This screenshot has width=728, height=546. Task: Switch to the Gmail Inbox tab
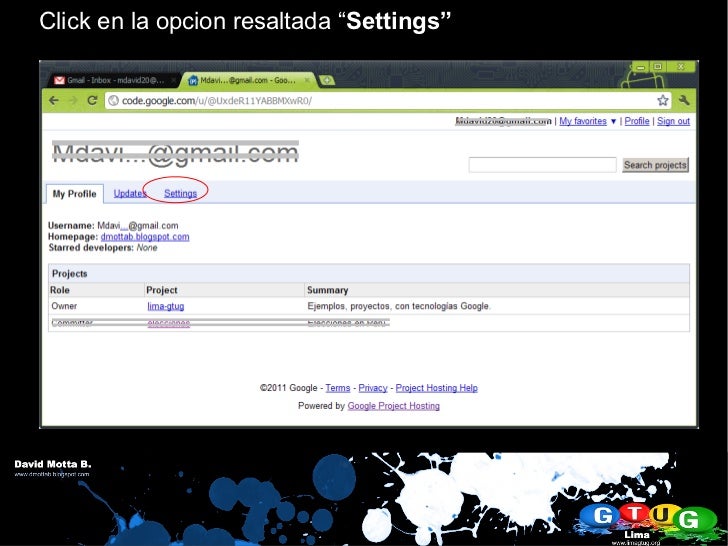(114, 80)
